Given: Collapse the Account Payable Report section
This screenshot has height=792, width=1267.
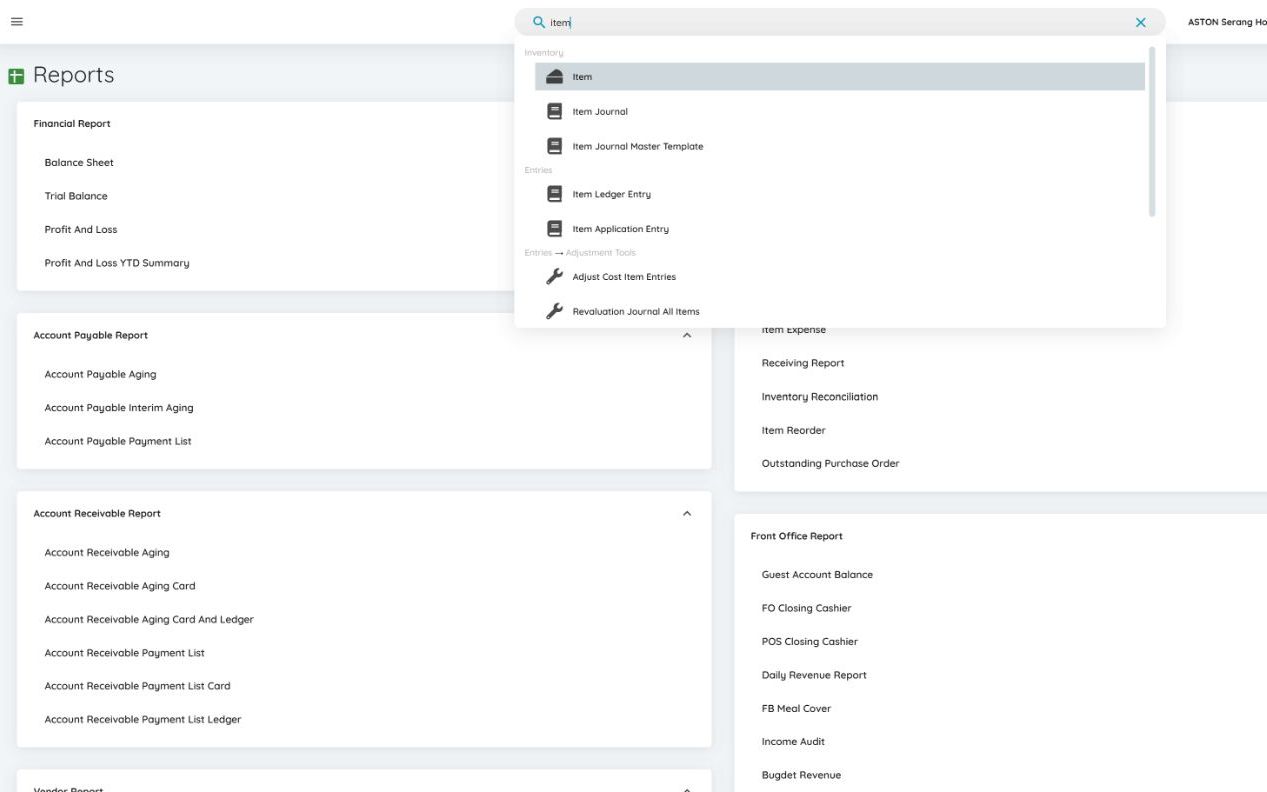Looking at the screenshot, I should pyautogui.click(x=687, y=336).
